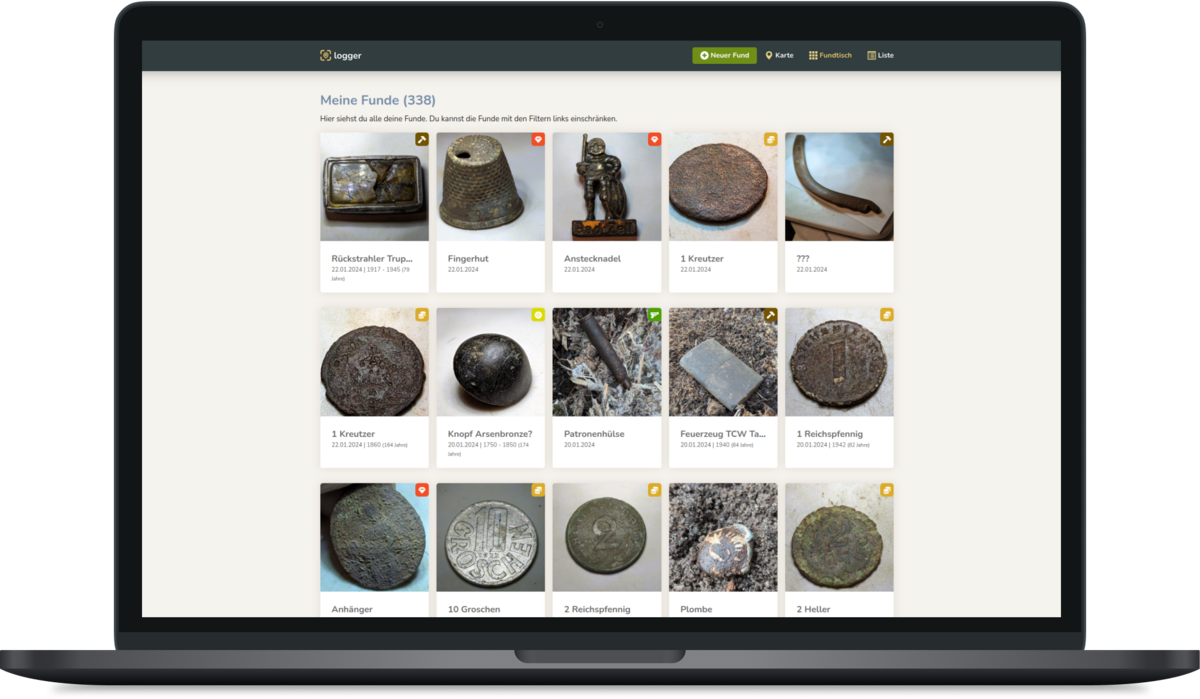This screenshot has height=699, width=1200.
Task: Click the Meine Funde (338) heading
Action: tap(377, 101)
